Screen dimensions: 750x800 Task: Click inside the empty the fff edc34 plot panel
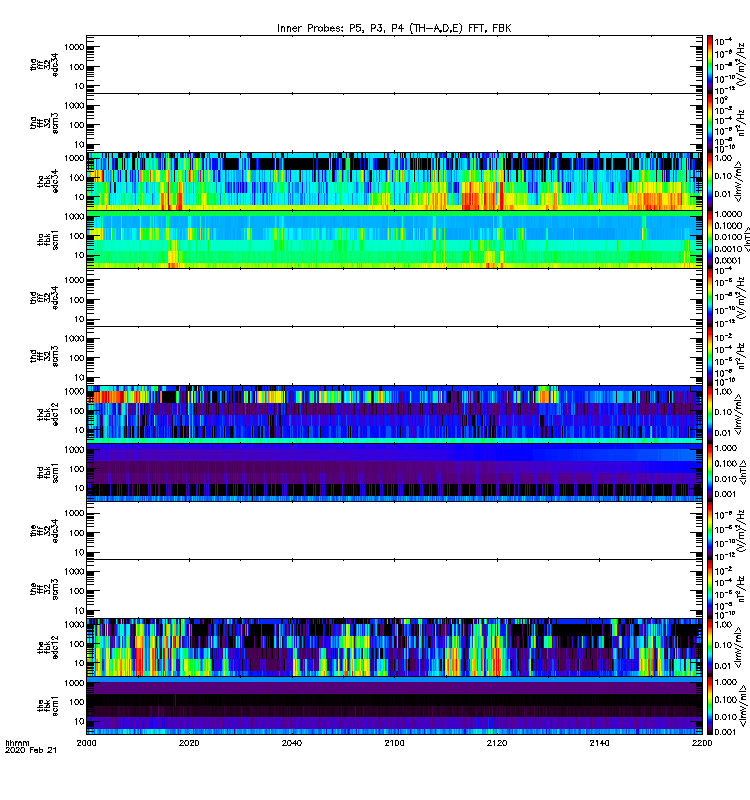point(394,531)
